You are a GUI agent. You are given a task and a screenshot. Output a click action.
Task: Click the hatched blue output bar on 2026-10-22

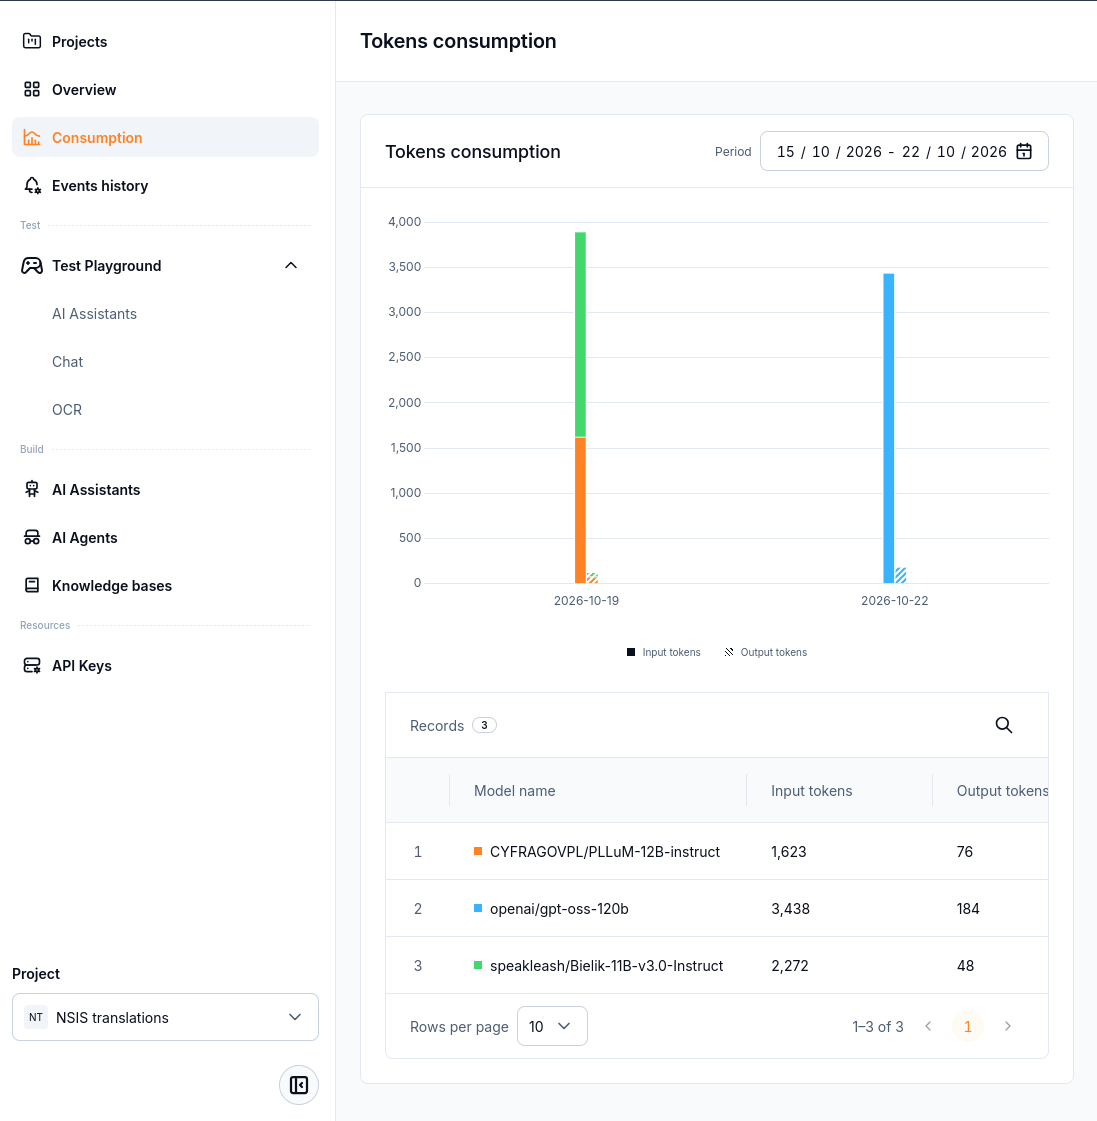(x=901, y=576)
